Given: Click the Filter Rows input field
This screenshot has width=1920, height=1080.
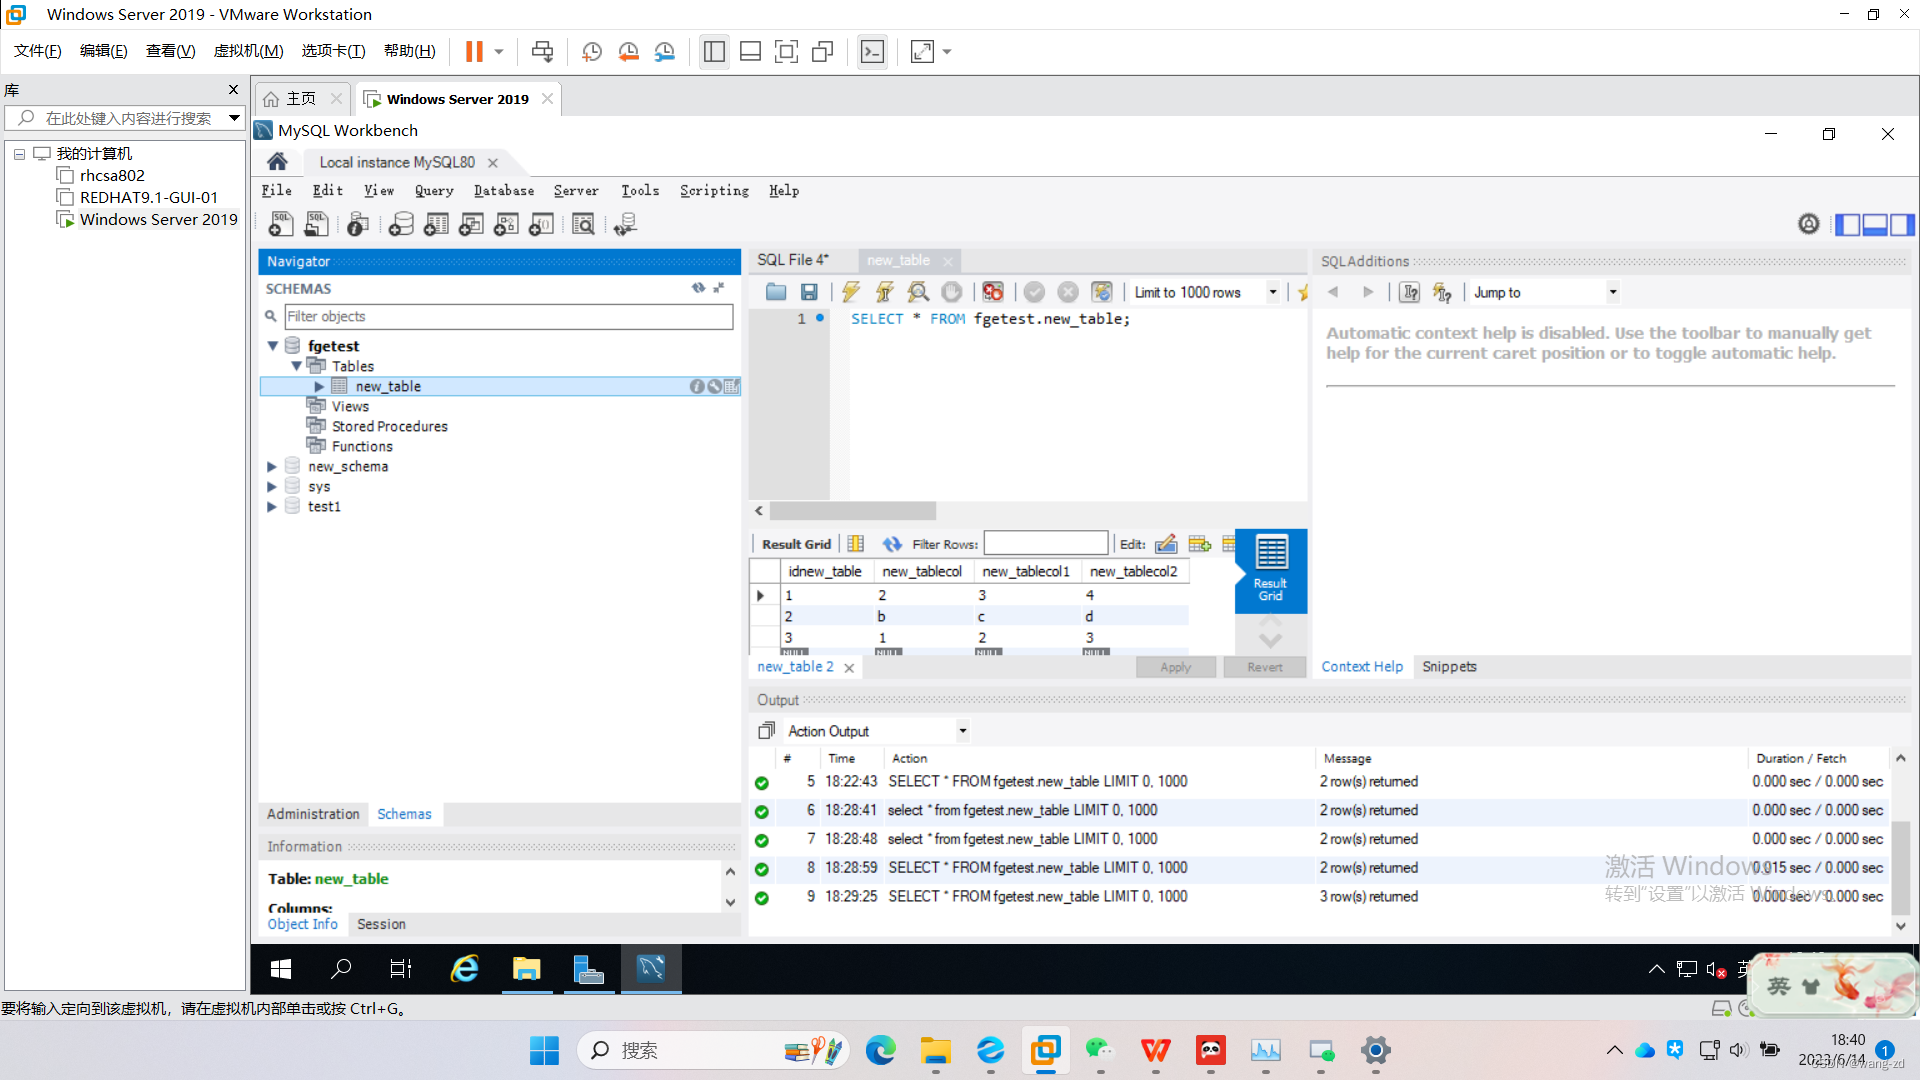Looking at the screenshot, I should (1045, 543).
